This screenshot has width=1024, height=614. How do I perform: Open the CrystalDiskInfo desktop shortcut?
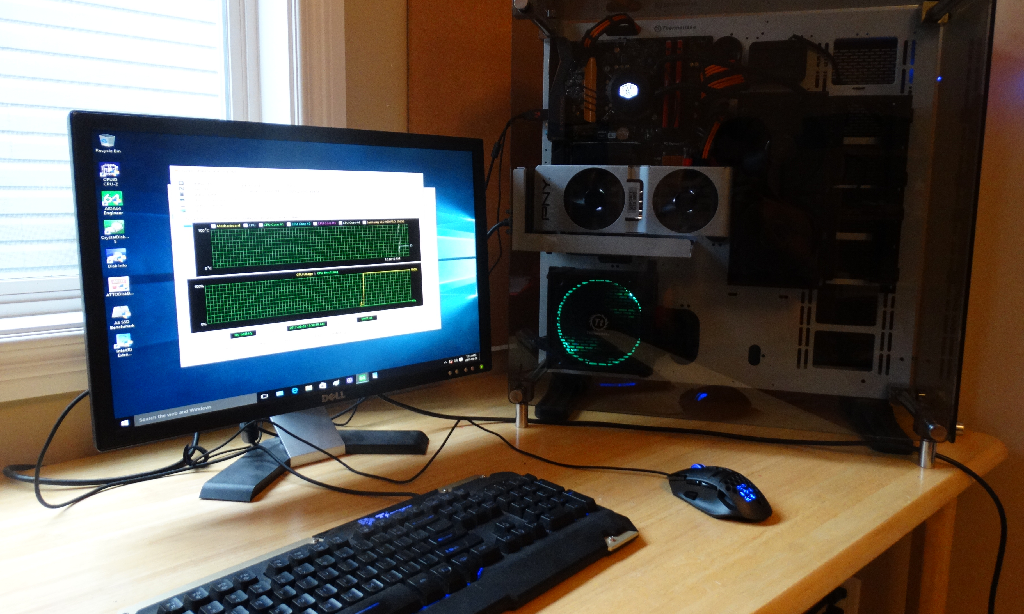tap(116, 257)
